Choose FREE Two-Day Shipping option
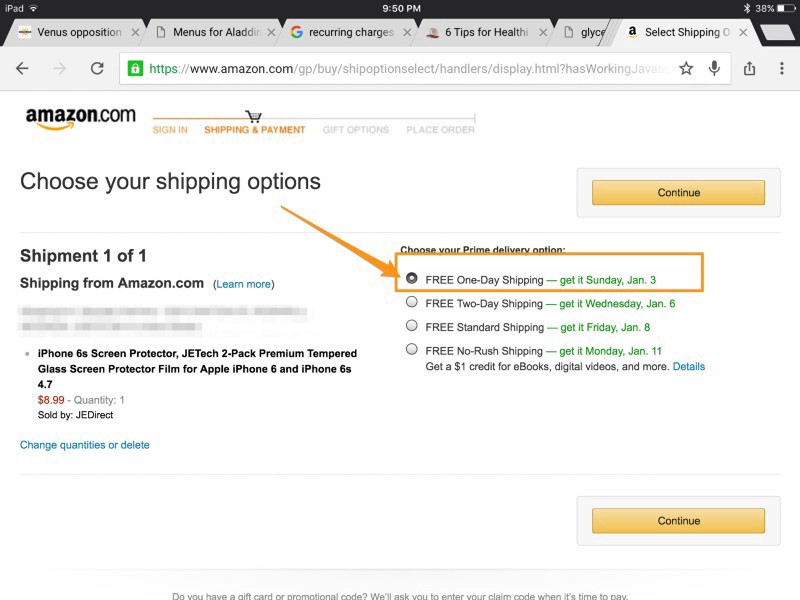Viewport: 800px width, 600px height. point(412,303)
